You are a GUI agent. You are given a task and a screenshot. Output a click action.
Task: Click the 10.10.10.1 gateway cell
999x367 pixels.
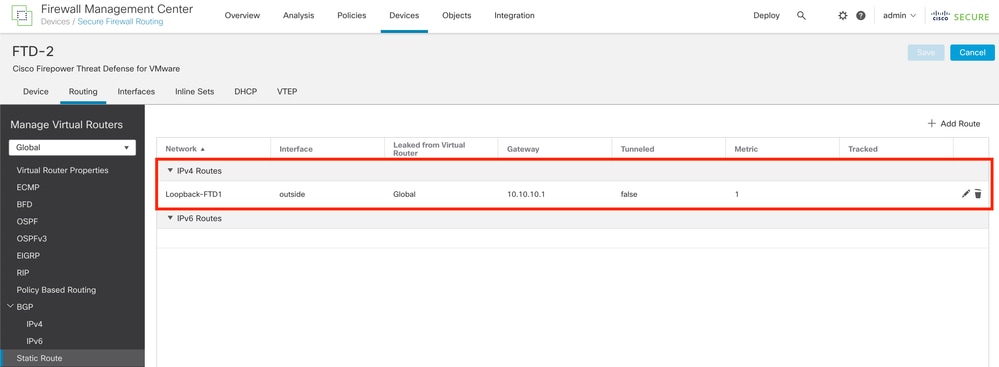pyautogui.click(x=526, y=194)
